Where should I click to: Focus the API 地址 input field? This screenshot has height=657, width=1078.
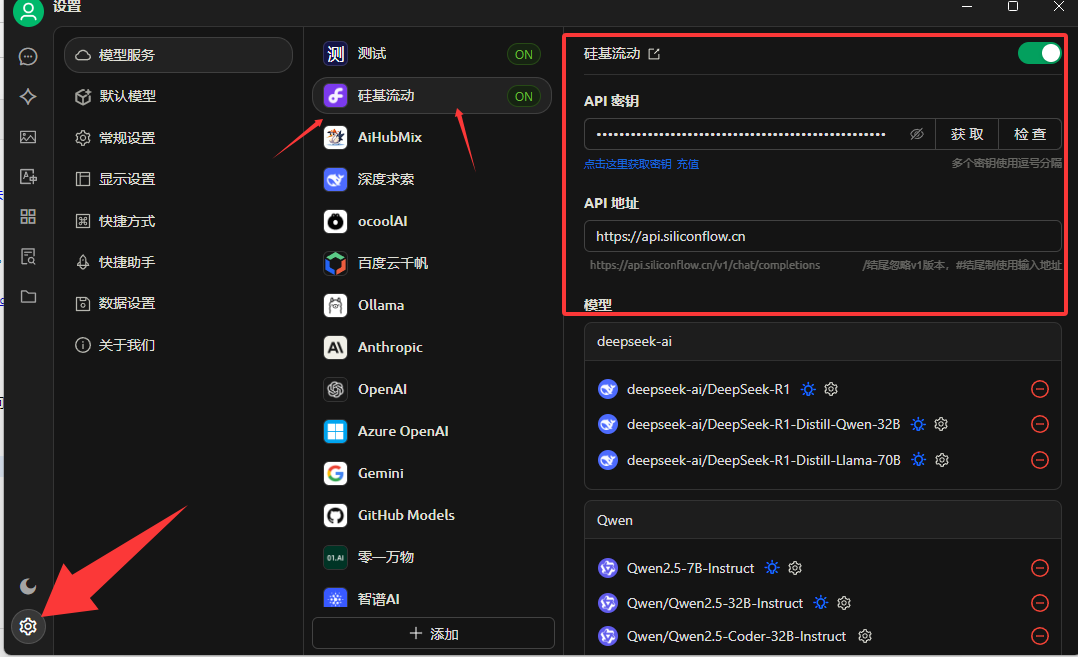(823, 236)
